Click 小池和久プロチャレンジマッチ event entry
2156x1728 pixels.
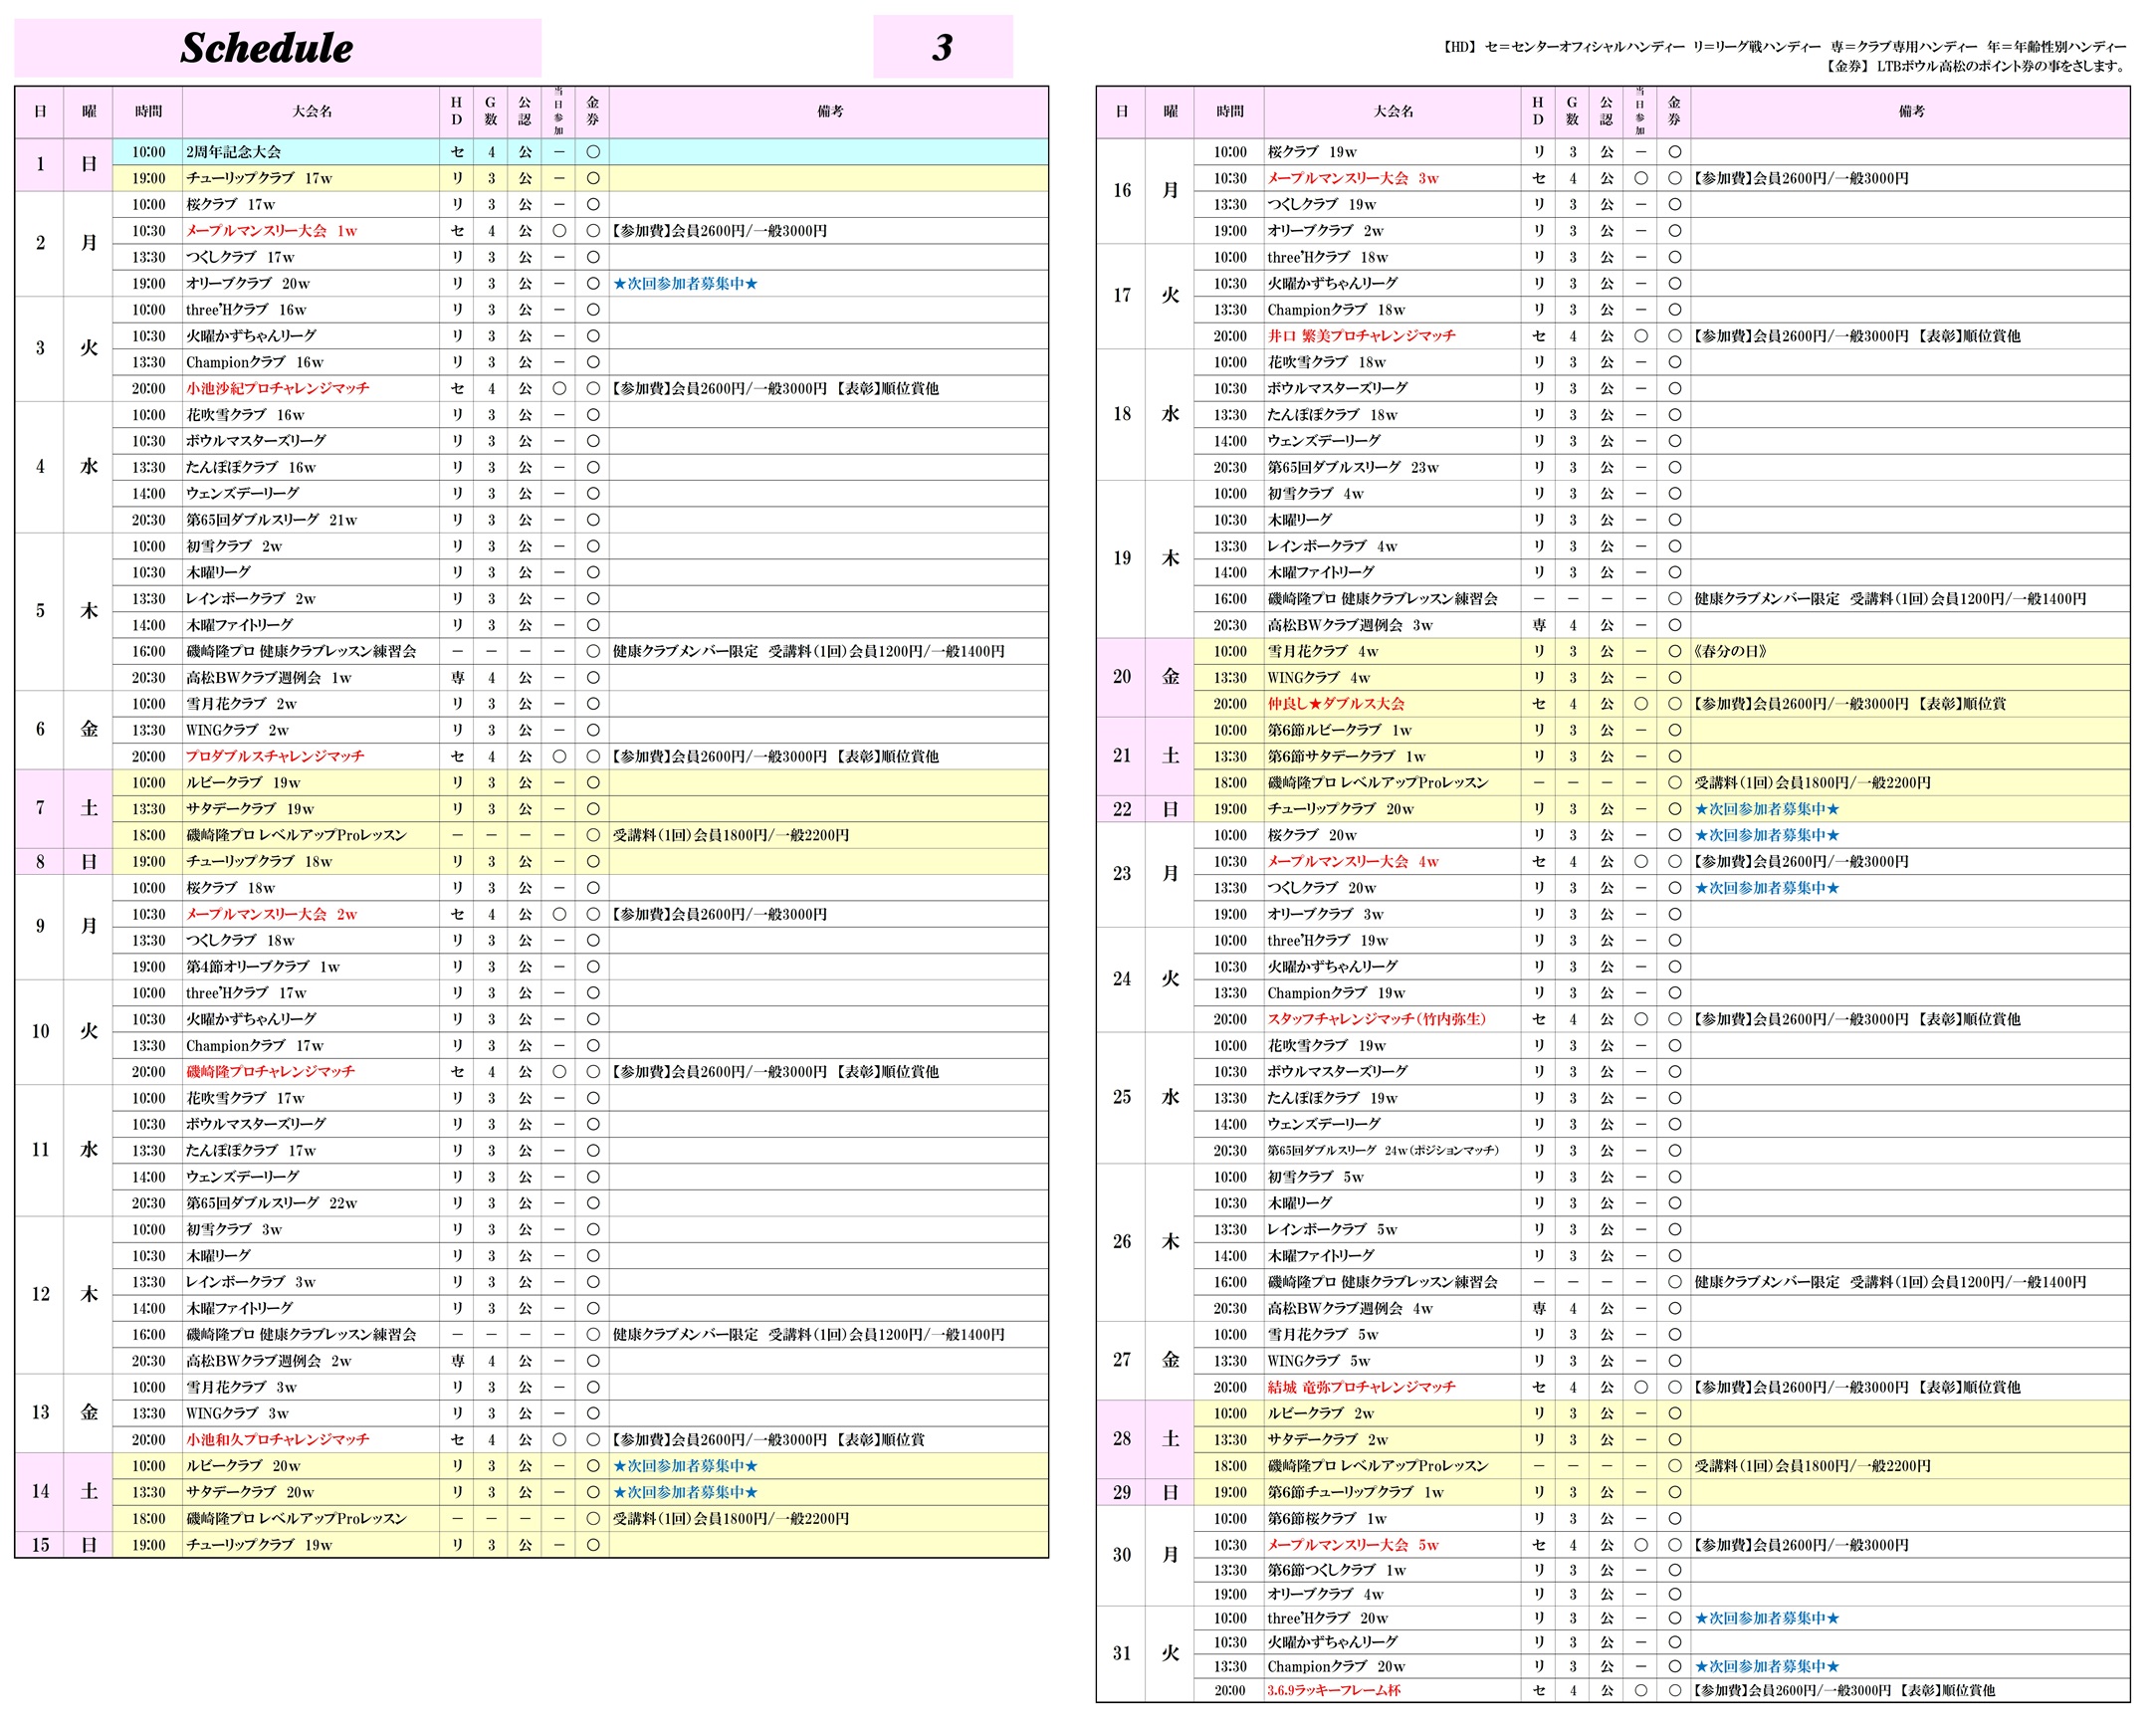(277, 1439)
